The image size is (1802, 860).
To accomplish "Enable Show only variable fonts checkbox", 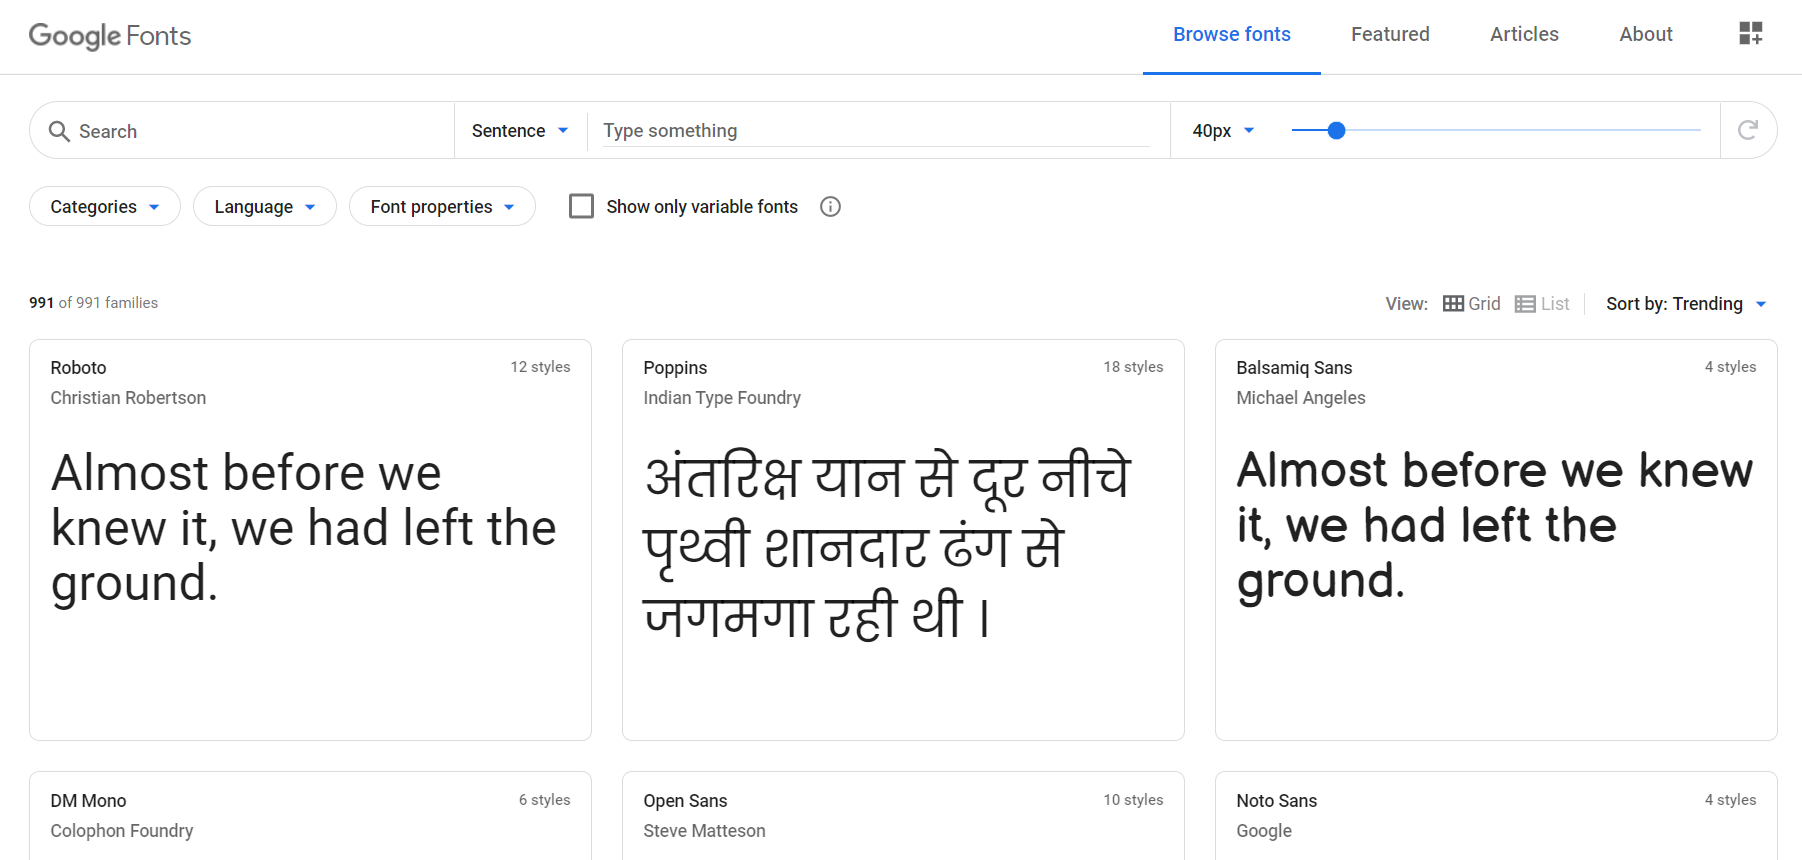I will (x=581, y=206).
